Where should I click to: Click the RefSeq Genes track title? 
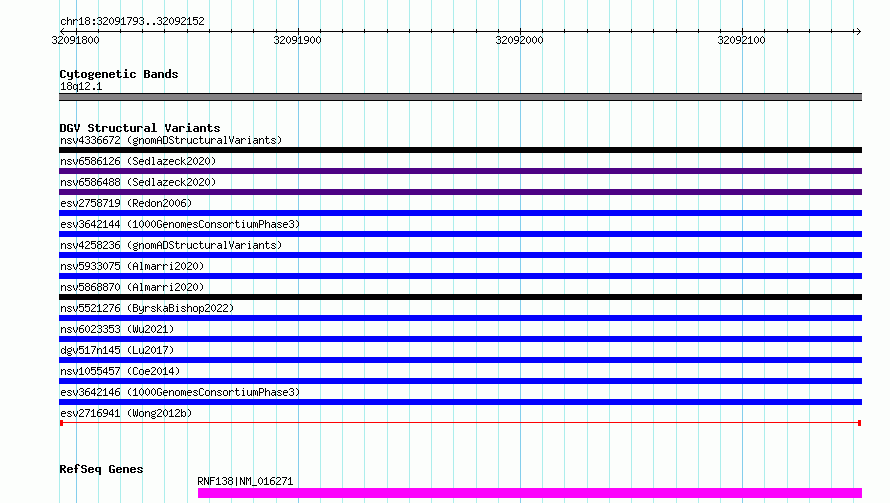(x=101, y=469)
